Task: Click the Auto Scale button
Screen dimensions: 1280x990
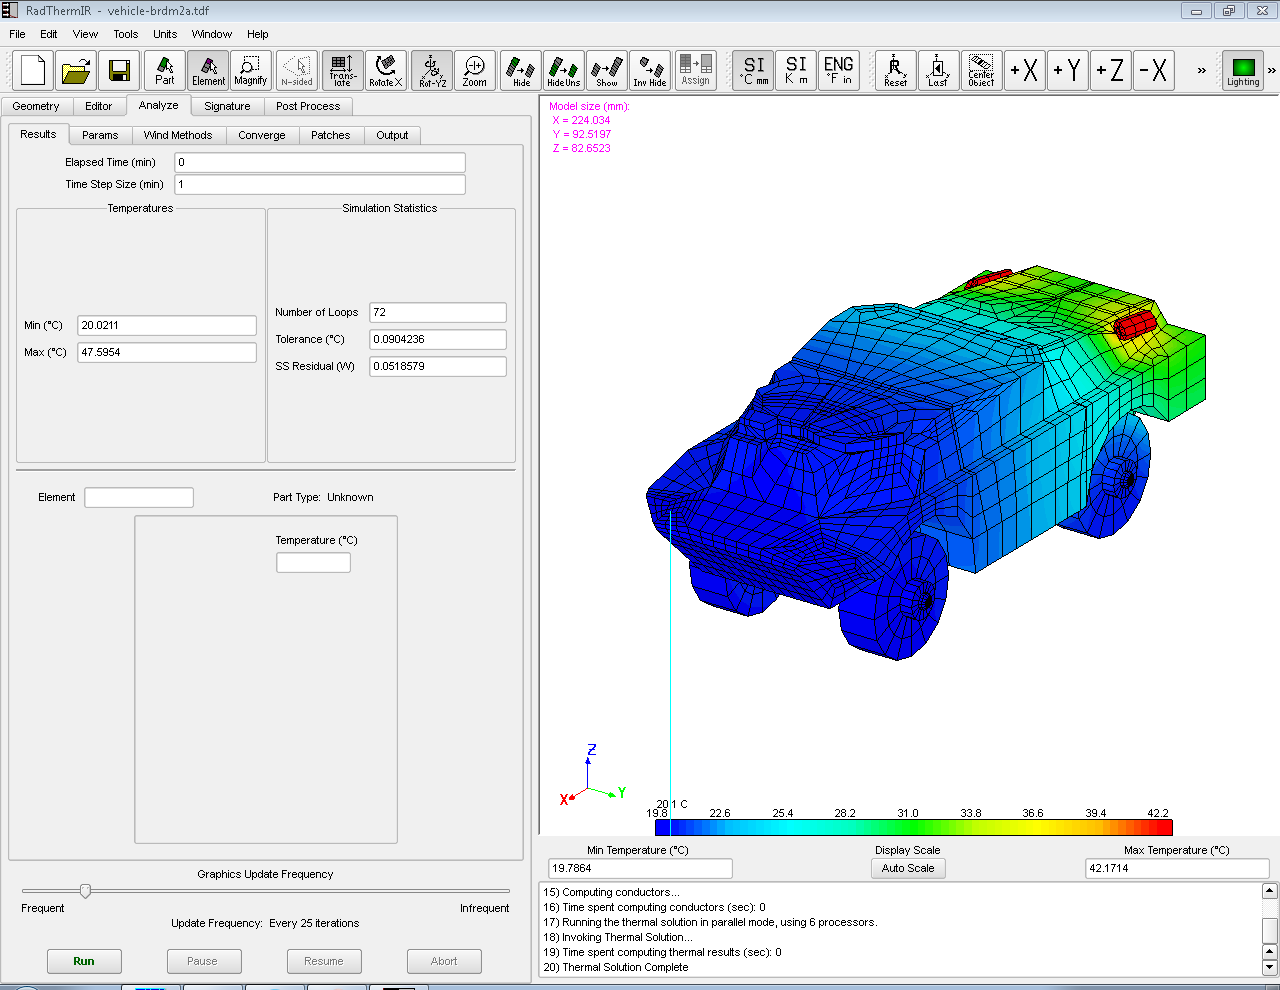Action: click(x=908, y=868)
